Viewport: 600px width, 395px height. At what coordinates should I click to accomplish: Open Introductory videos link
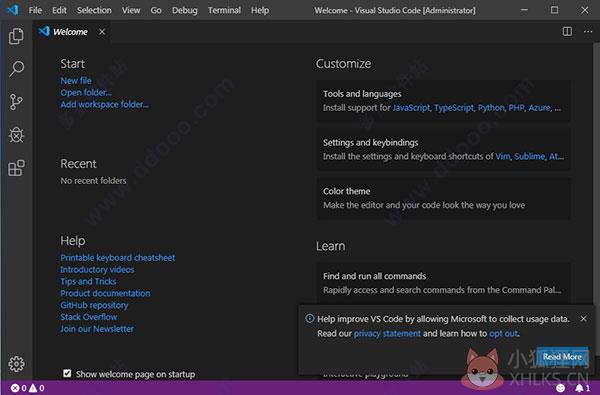(x=97, y=269)
